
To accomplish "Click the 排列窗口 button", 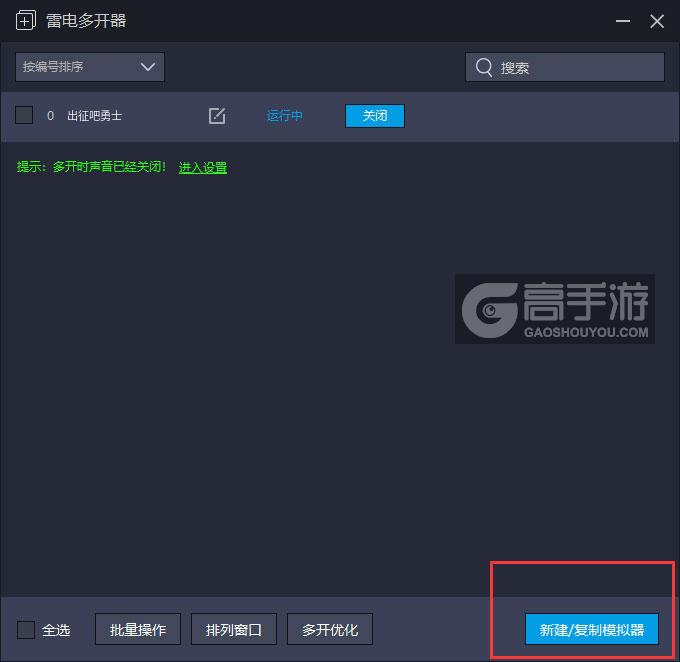I will tap(234, 629).
